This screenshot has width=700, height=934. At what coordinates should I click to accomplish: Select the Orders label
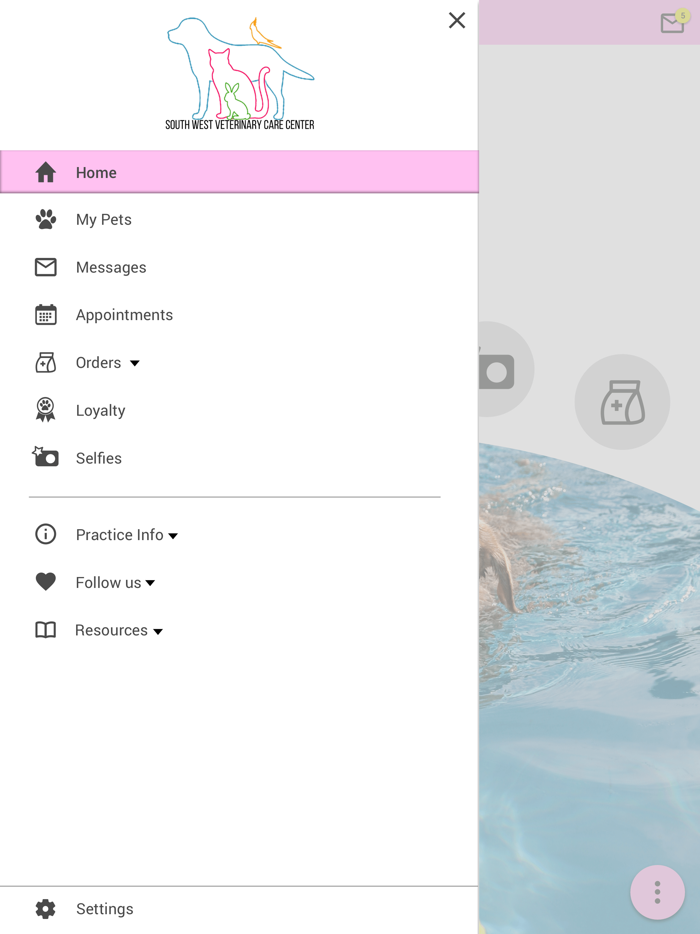click(x=98, y=363)
